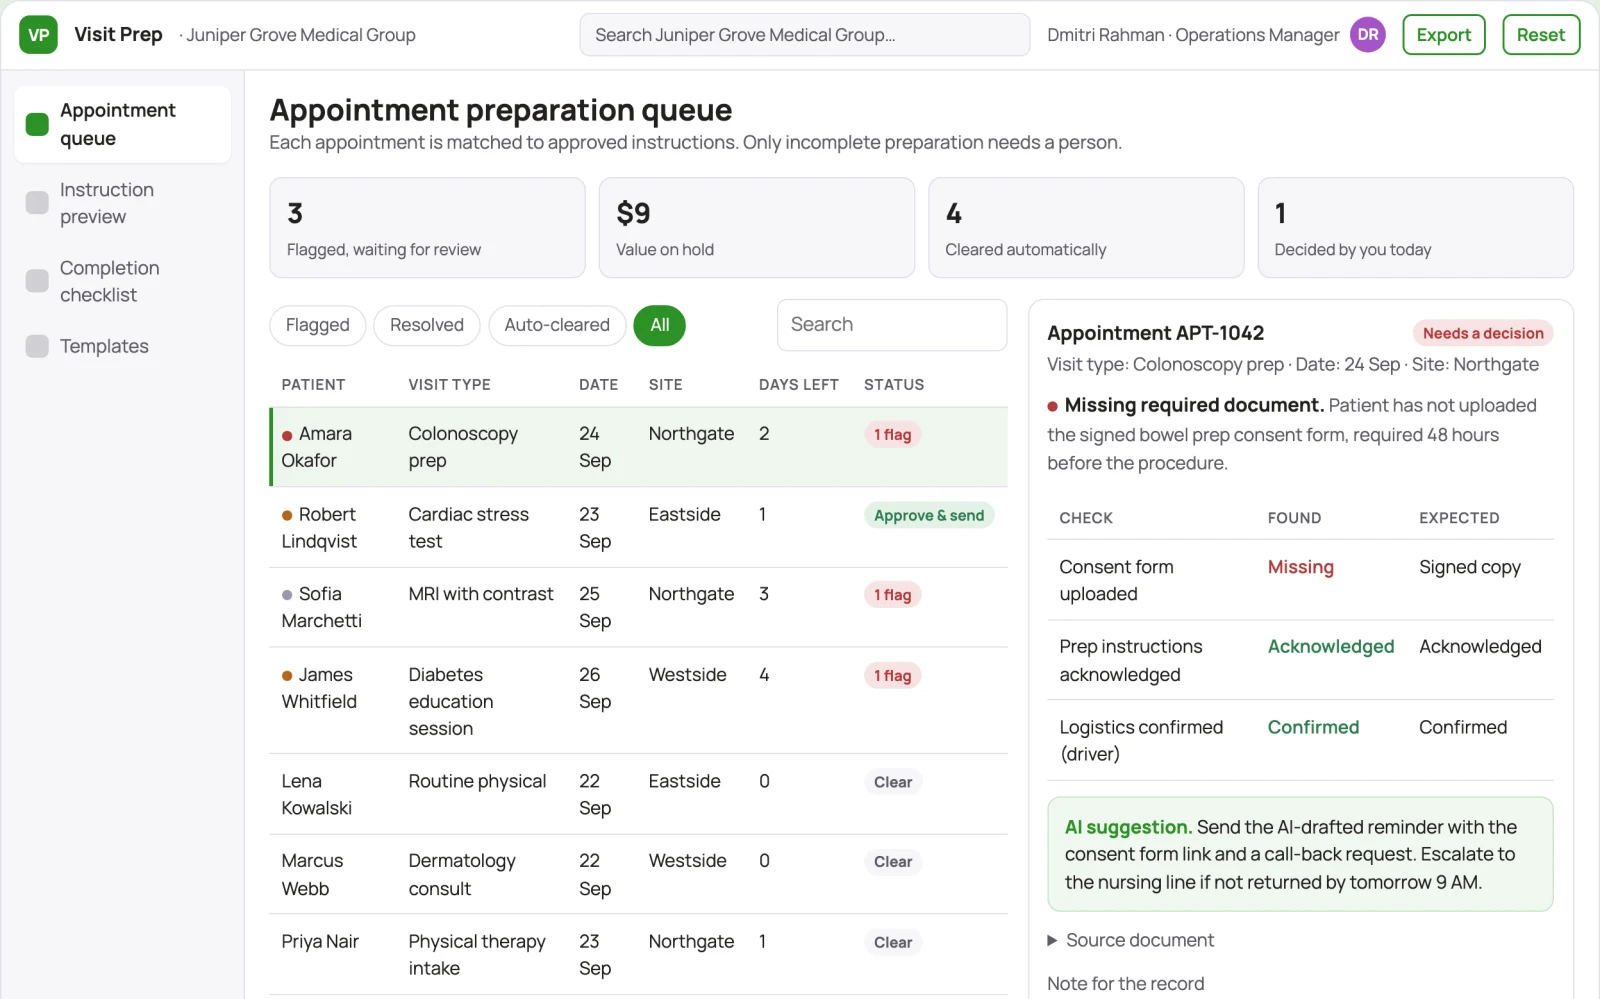This screenshot has width=1600, height=999.
Task: Click red dot before Missing required document
Action: 1052,406
